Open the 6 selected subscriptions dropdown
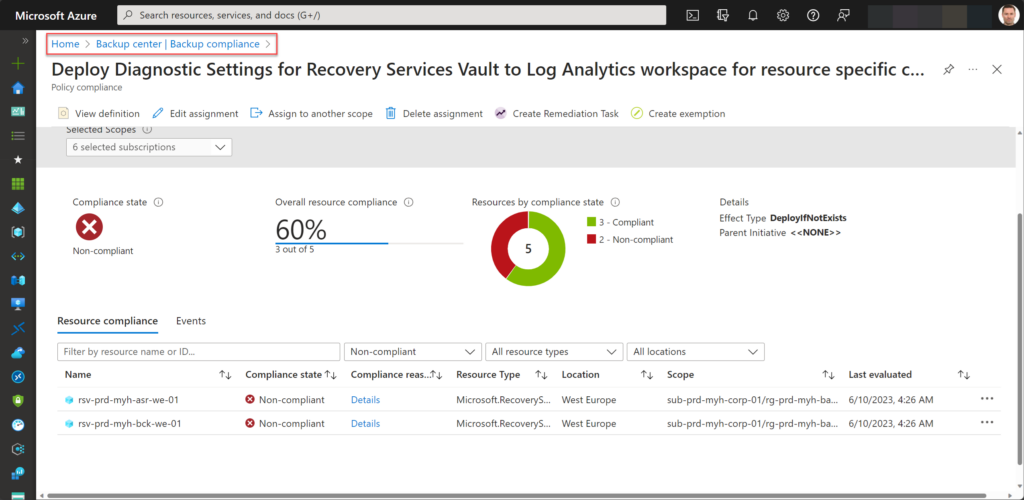 pyautogui.click(x=149, y=147)
